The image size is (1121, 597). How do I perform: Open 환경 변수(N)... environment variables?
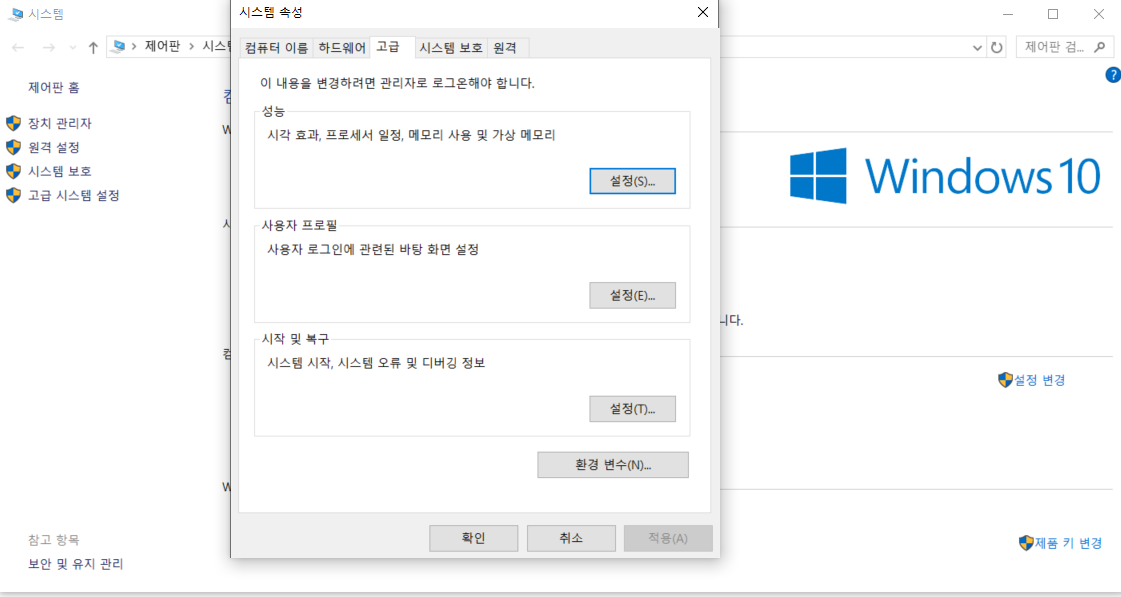[613, 465]
